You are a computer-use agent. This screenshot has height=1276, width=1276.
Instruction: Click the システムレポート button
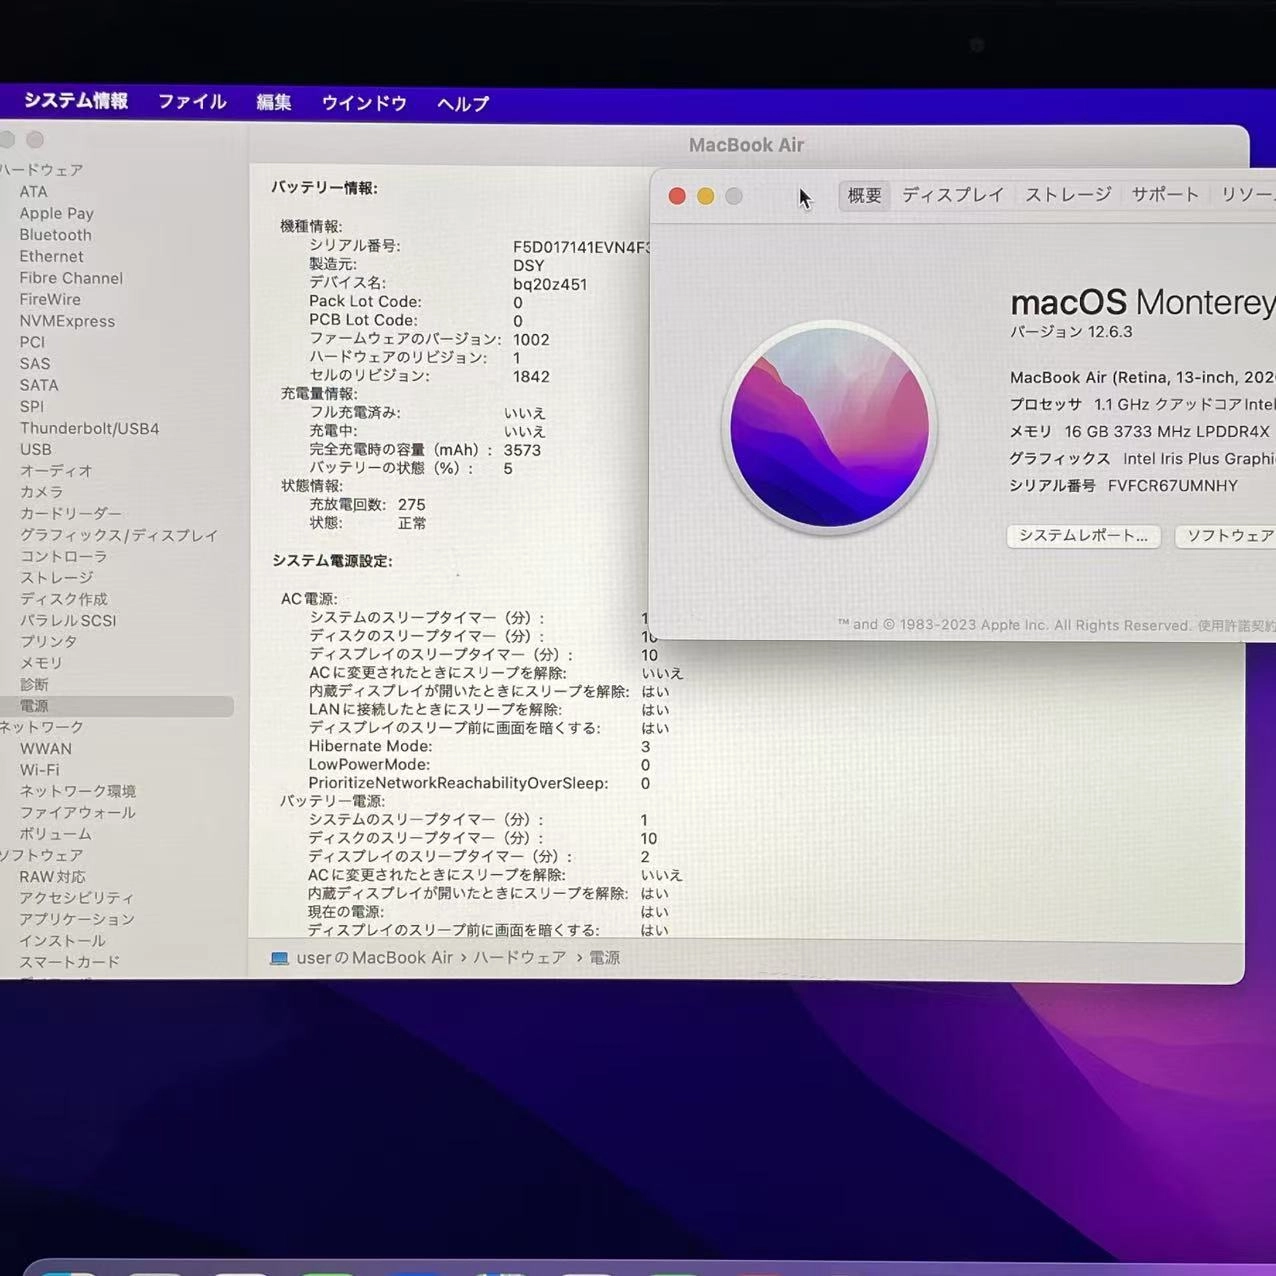(1083, 536)
